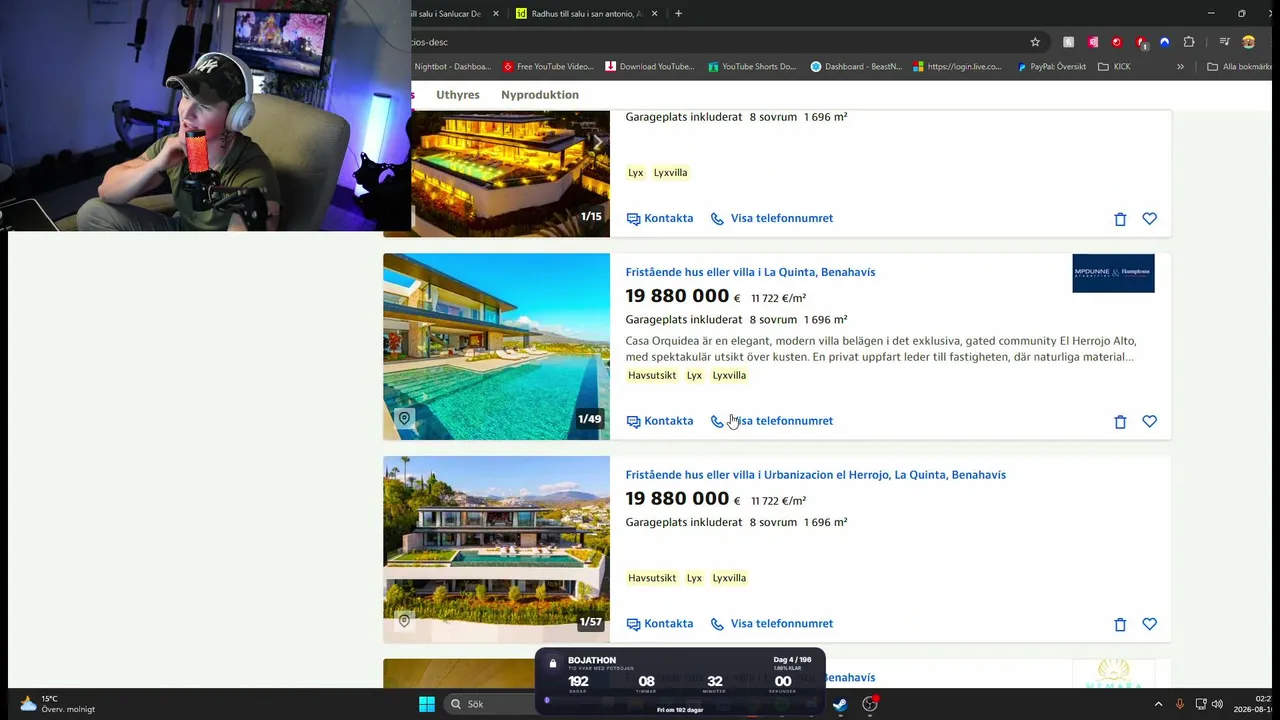This screenshot has height=720, width=1280.
Task: Open the weather widget showing 15°C
Action: (58, 704)
